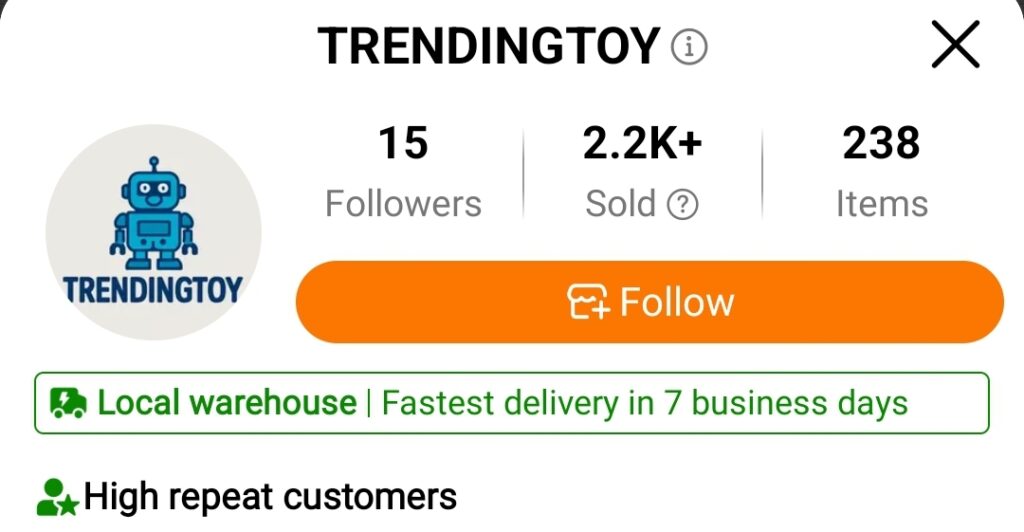Tap the Fastest delivery in 7 business days text
This screenshot has height=532, width=1024.
pos(645,403)
